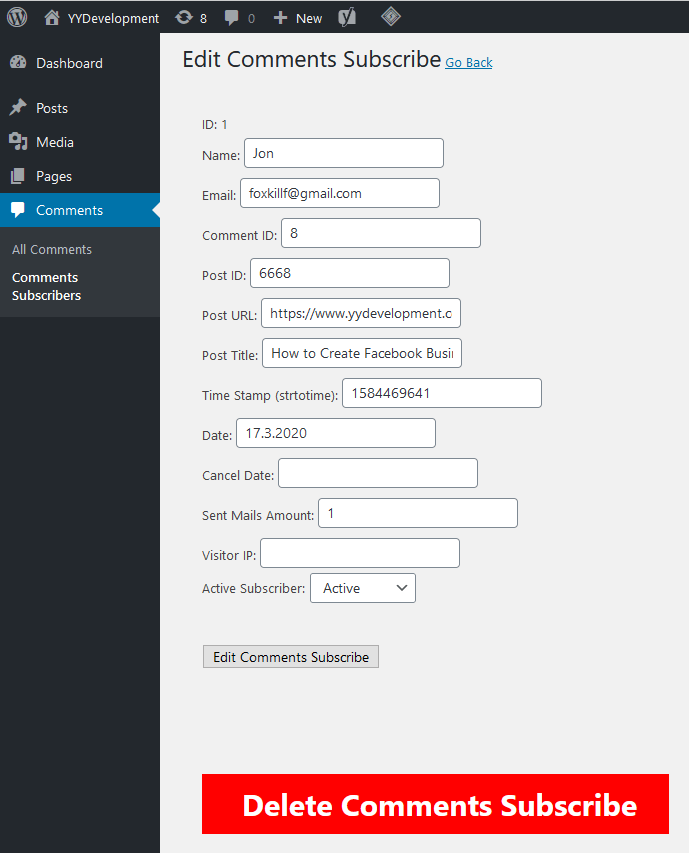Click the plus icon for New
This screenshot has width=689, height=853.
[x=280, y=18]
